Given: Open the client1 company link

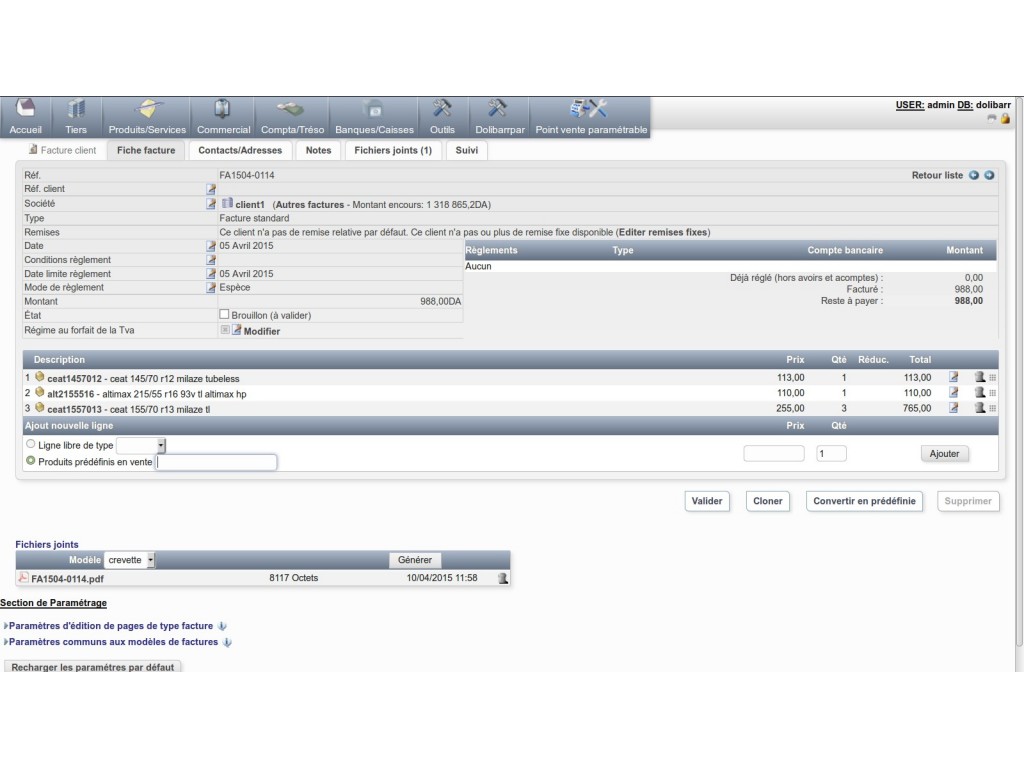Looking at the screenshot, I should (x=249, y=204).
